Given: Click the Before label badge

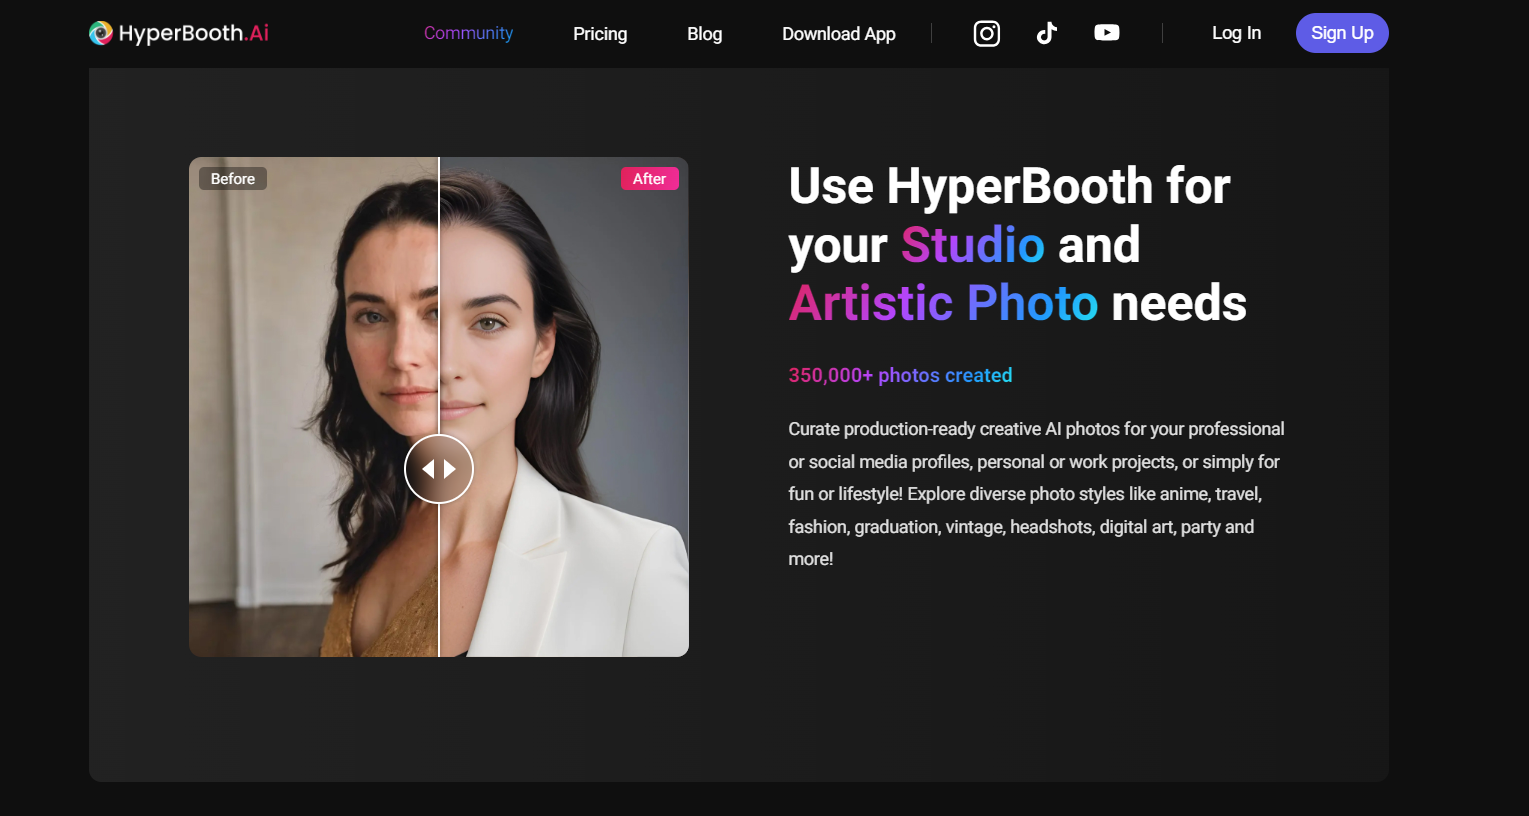Looking at the screenshot, I should pyautogui.click(x=232, y=178).
